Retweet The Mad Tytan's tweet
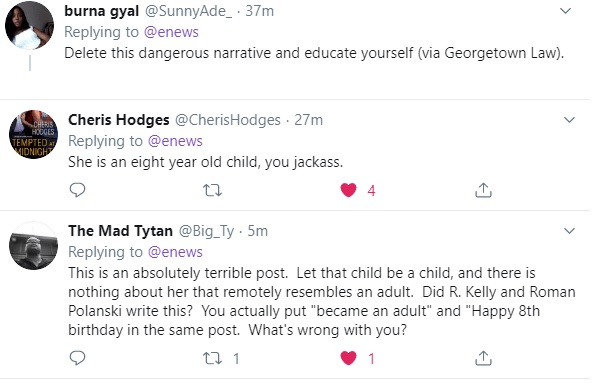This screenshot has height=384, width=611. 212,358
